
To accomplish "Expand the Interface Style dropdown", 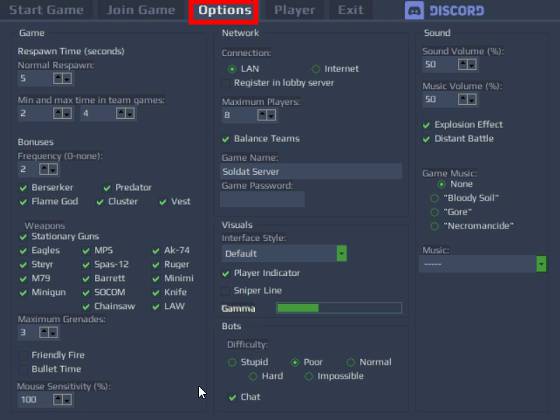I will pyautogui.click(x=341, y=254).
